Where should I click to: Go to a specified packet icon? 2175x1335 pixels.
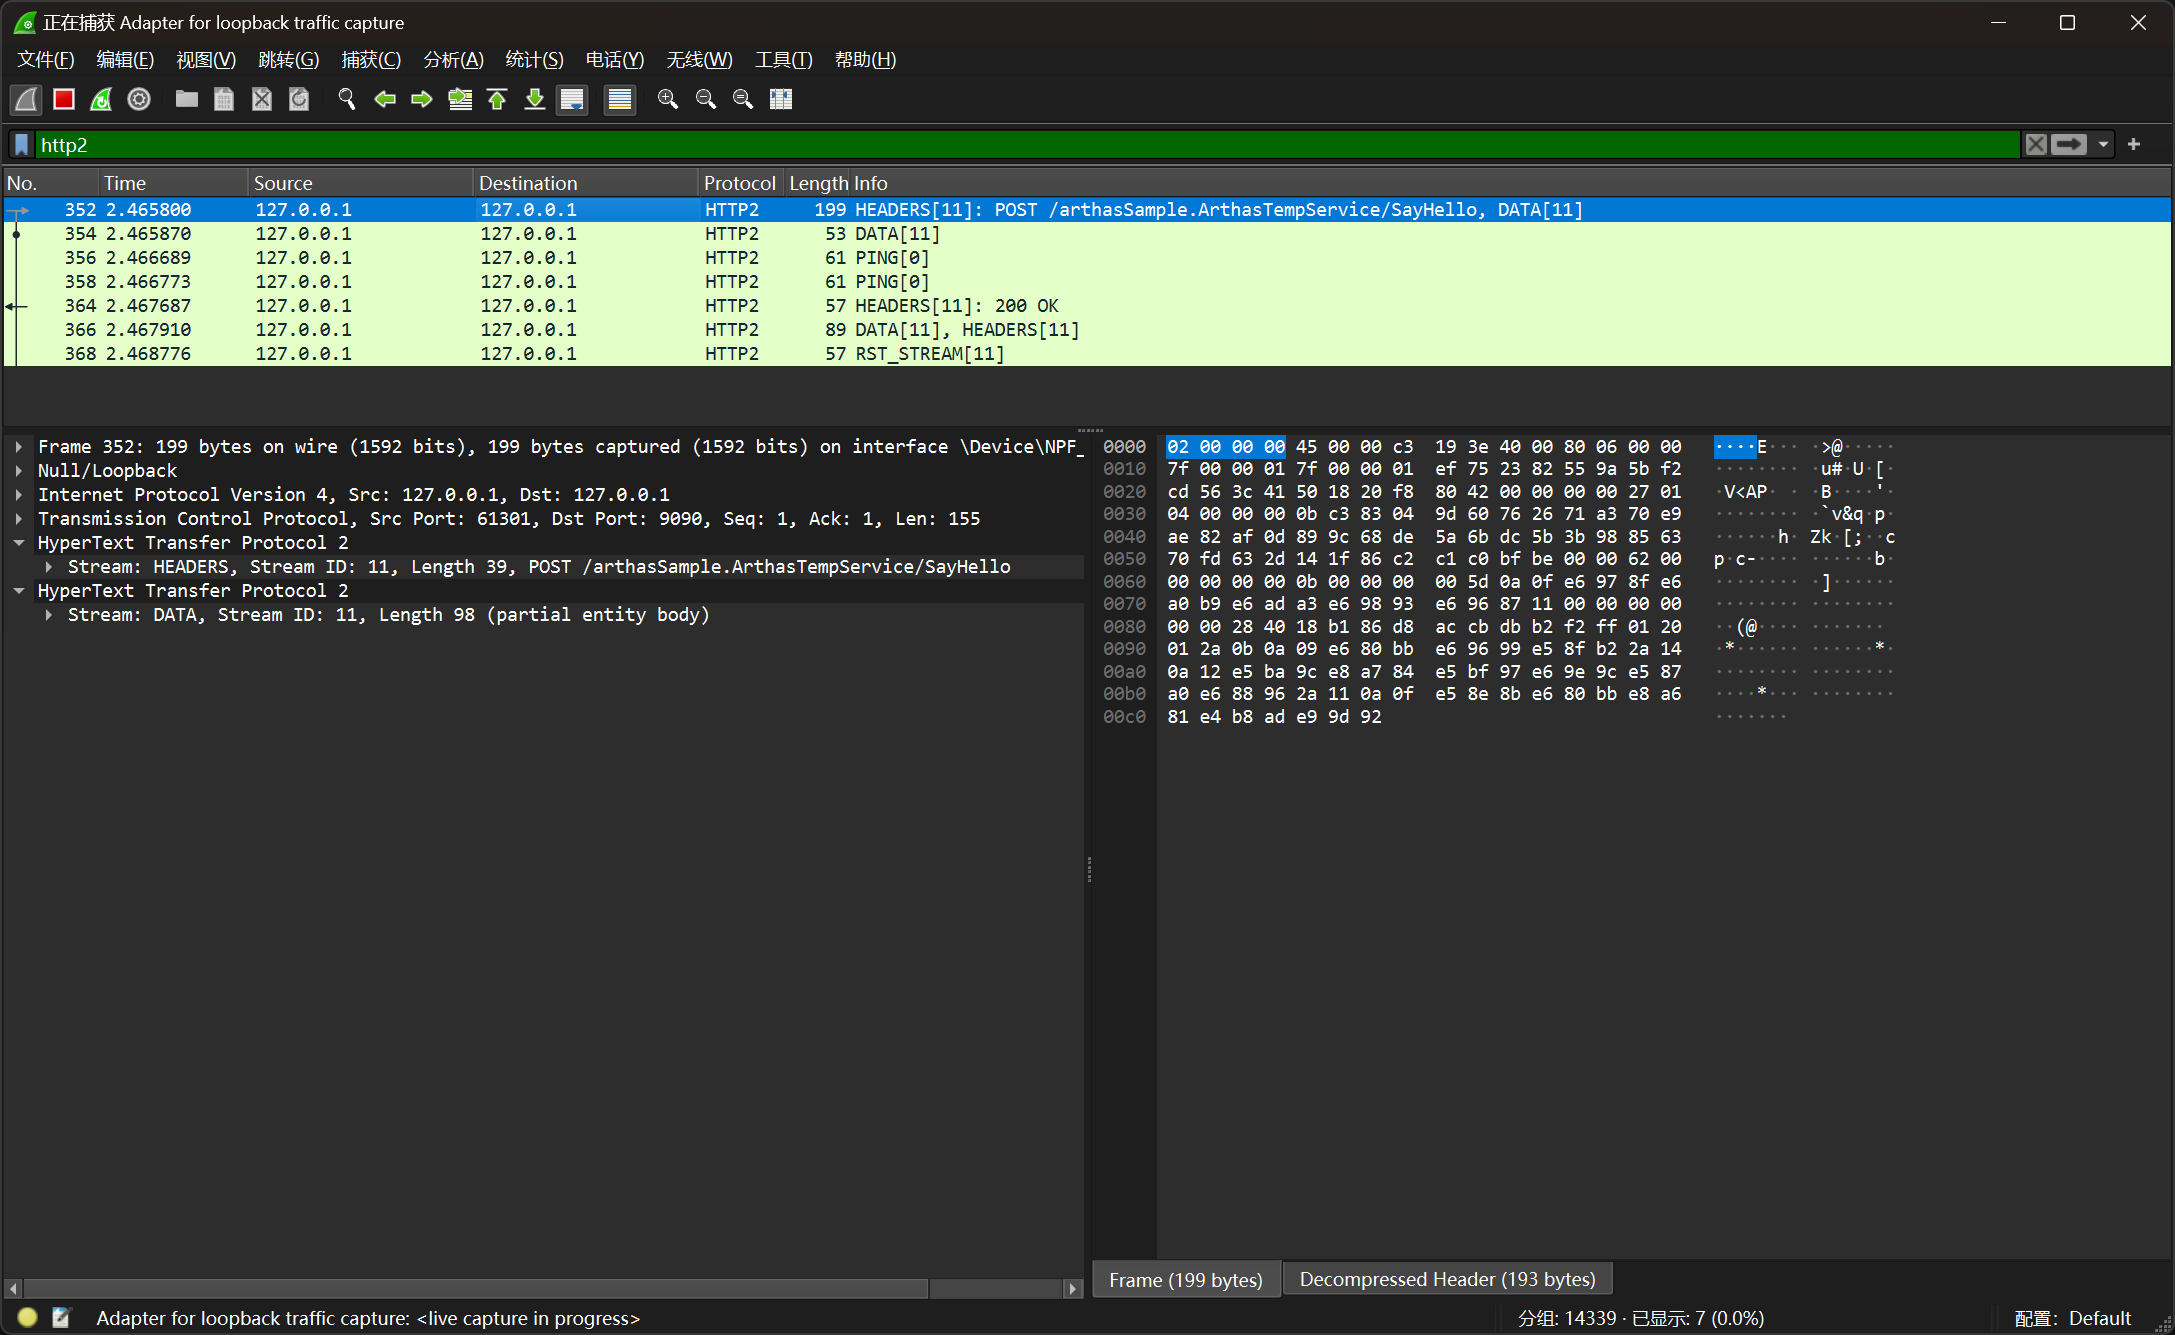pos(460,99)
